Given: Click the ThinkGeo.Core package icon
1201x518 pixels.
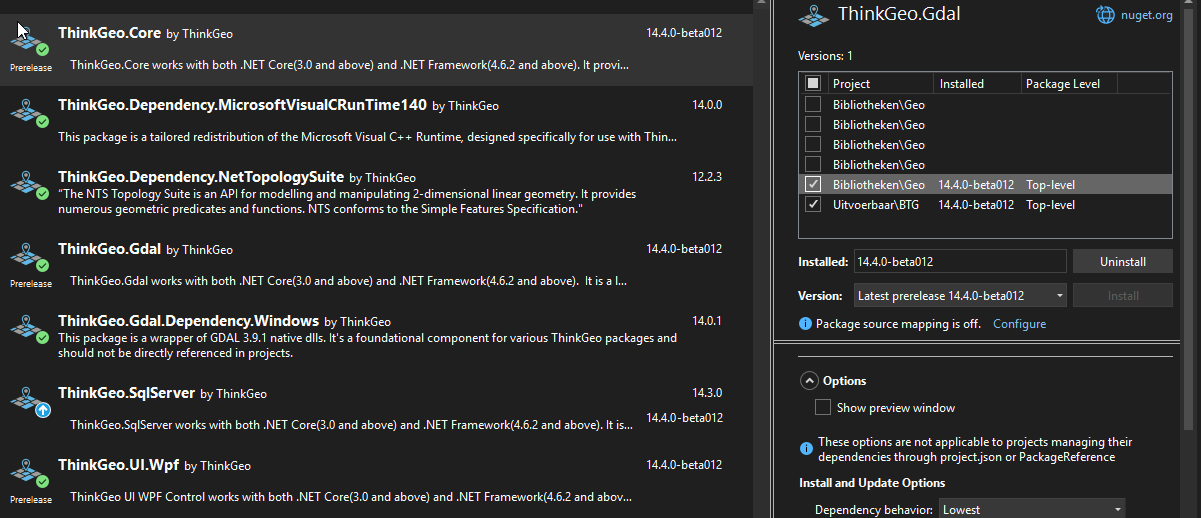Looking at the screenshot, I should click(30, 39).
